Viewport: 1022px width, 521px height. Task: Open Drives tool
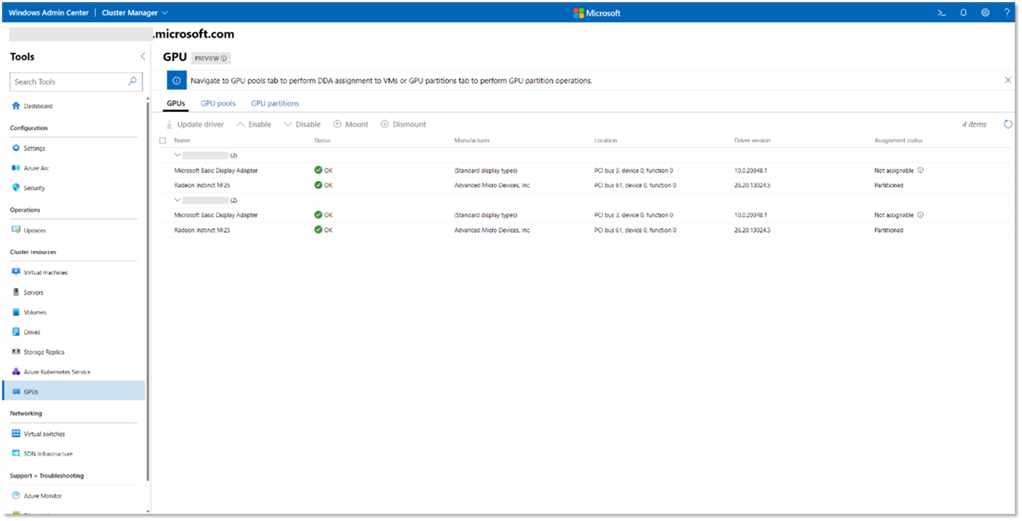pyautogui.click(x=32, y=332)
